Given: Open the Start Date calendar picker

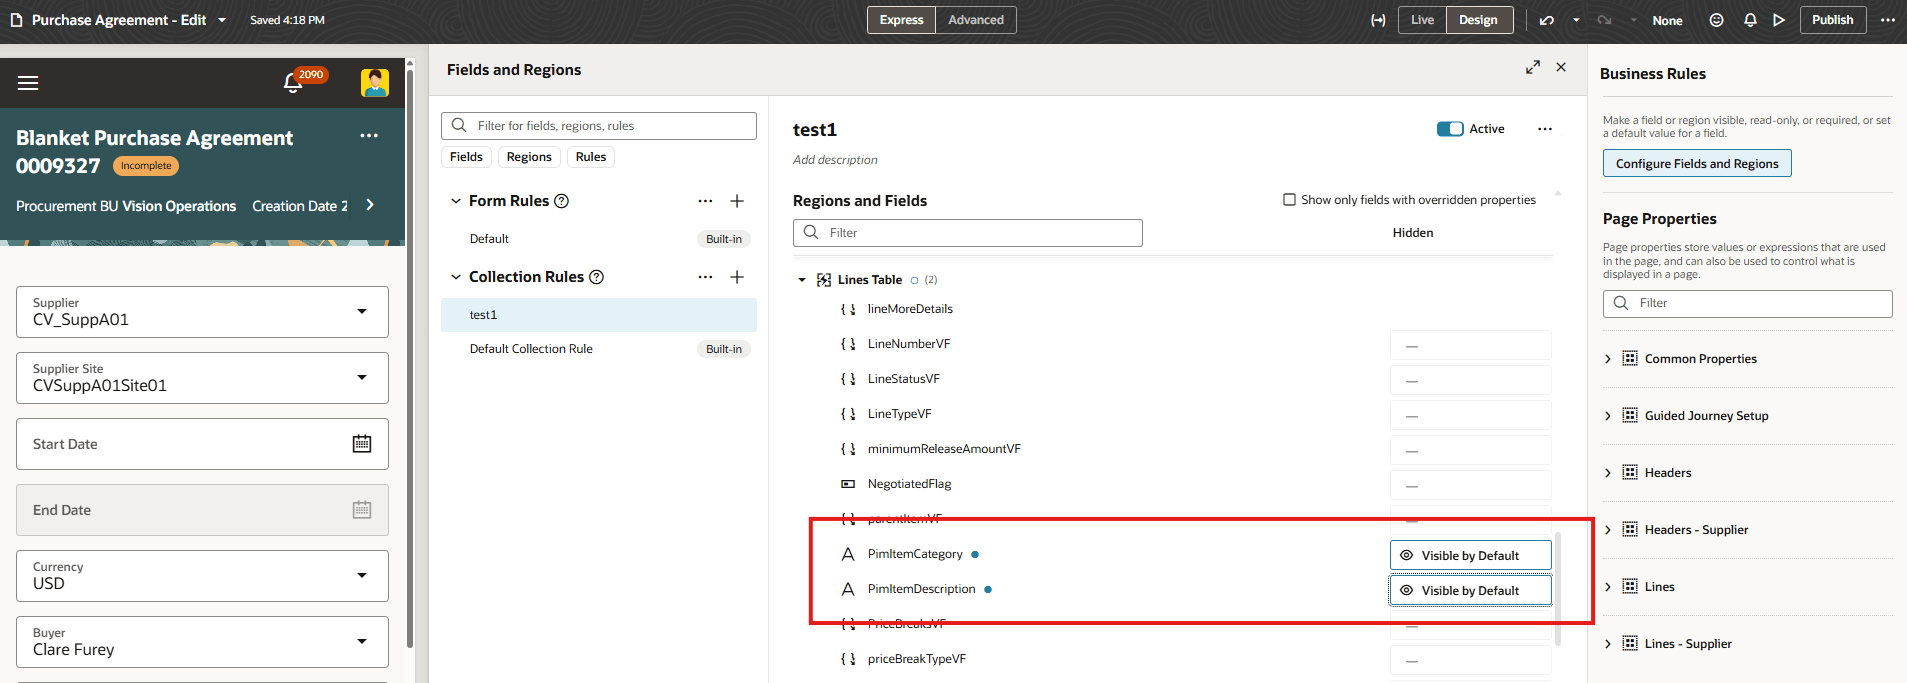Looking at the screenshot, I should (x=362, y=444).
